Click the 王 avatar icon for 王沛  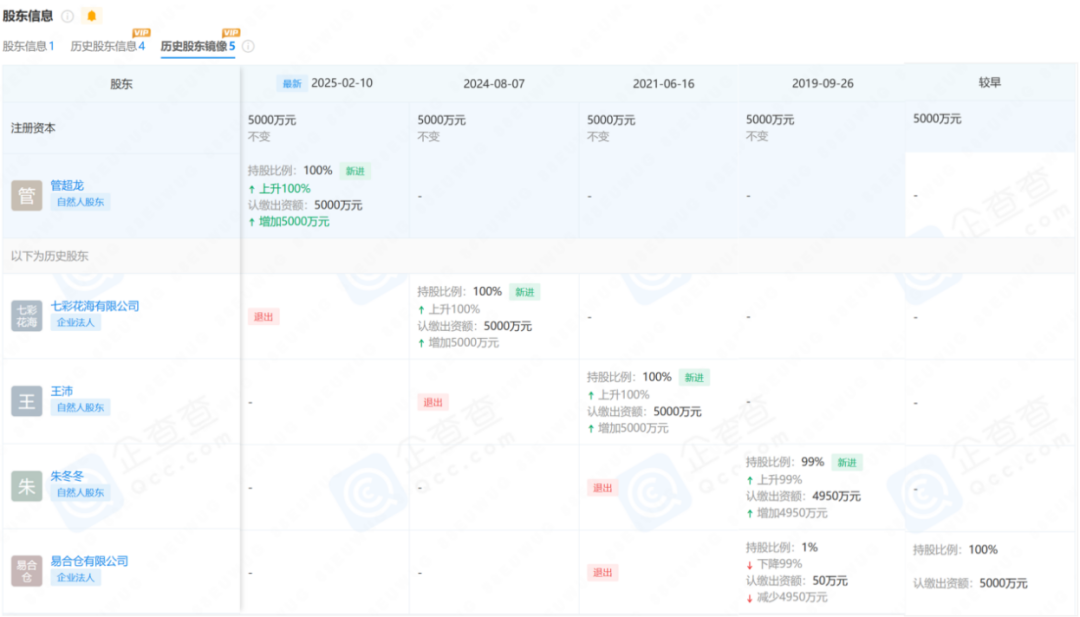[x=27, y=401]
